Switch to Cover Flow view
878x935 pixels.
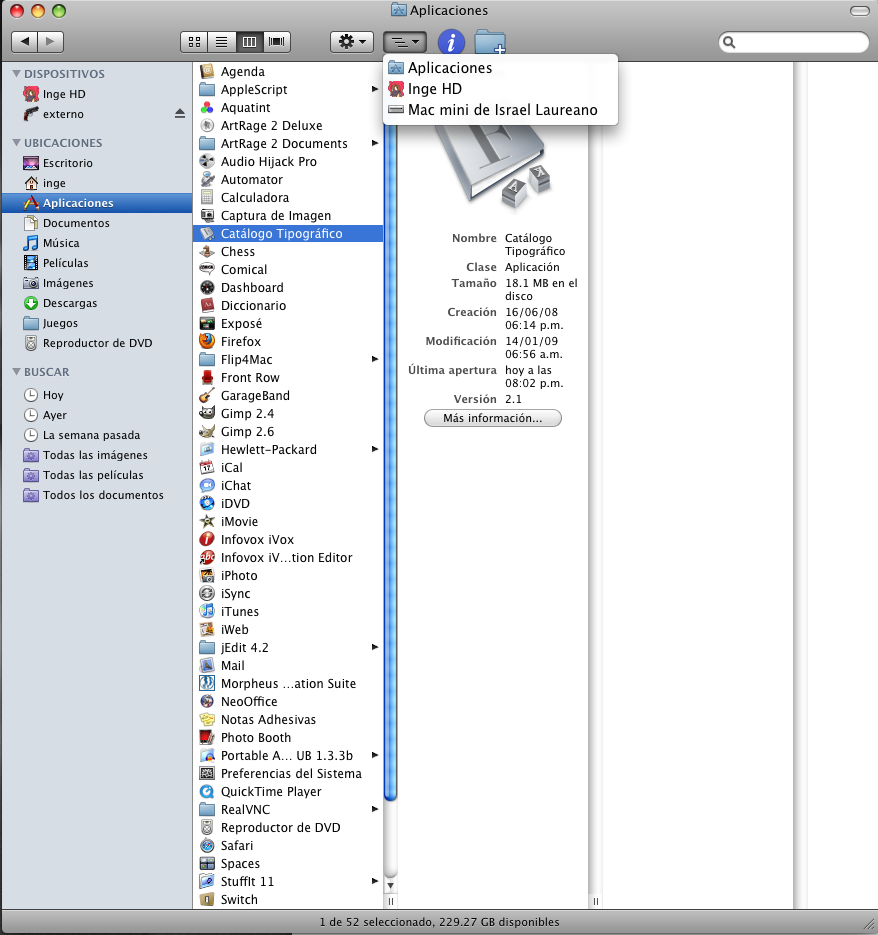click(276, 41)
